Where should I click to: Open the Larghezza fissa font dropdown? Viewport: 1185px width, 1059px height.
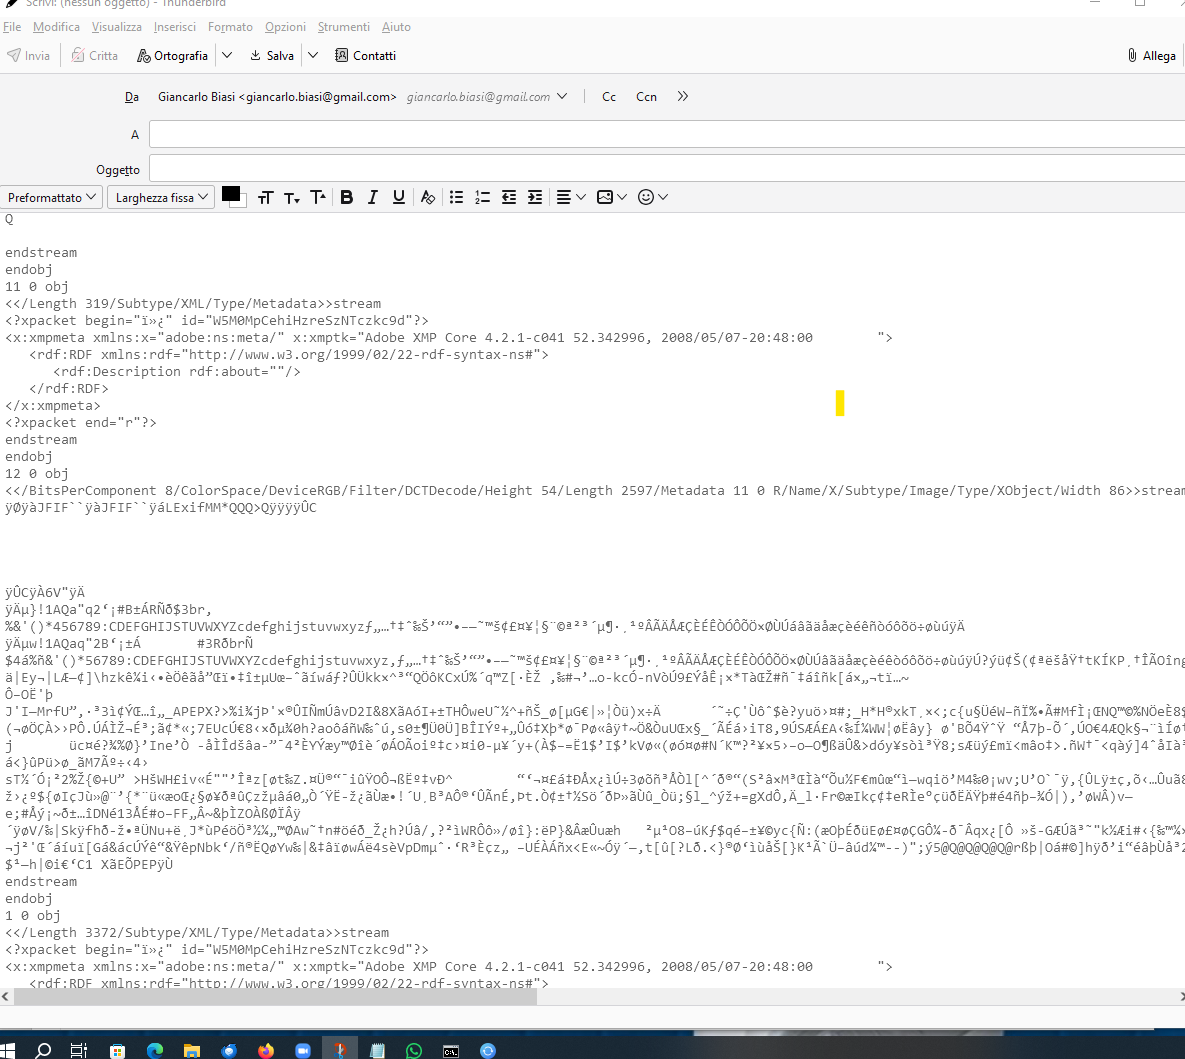[161, 197]
